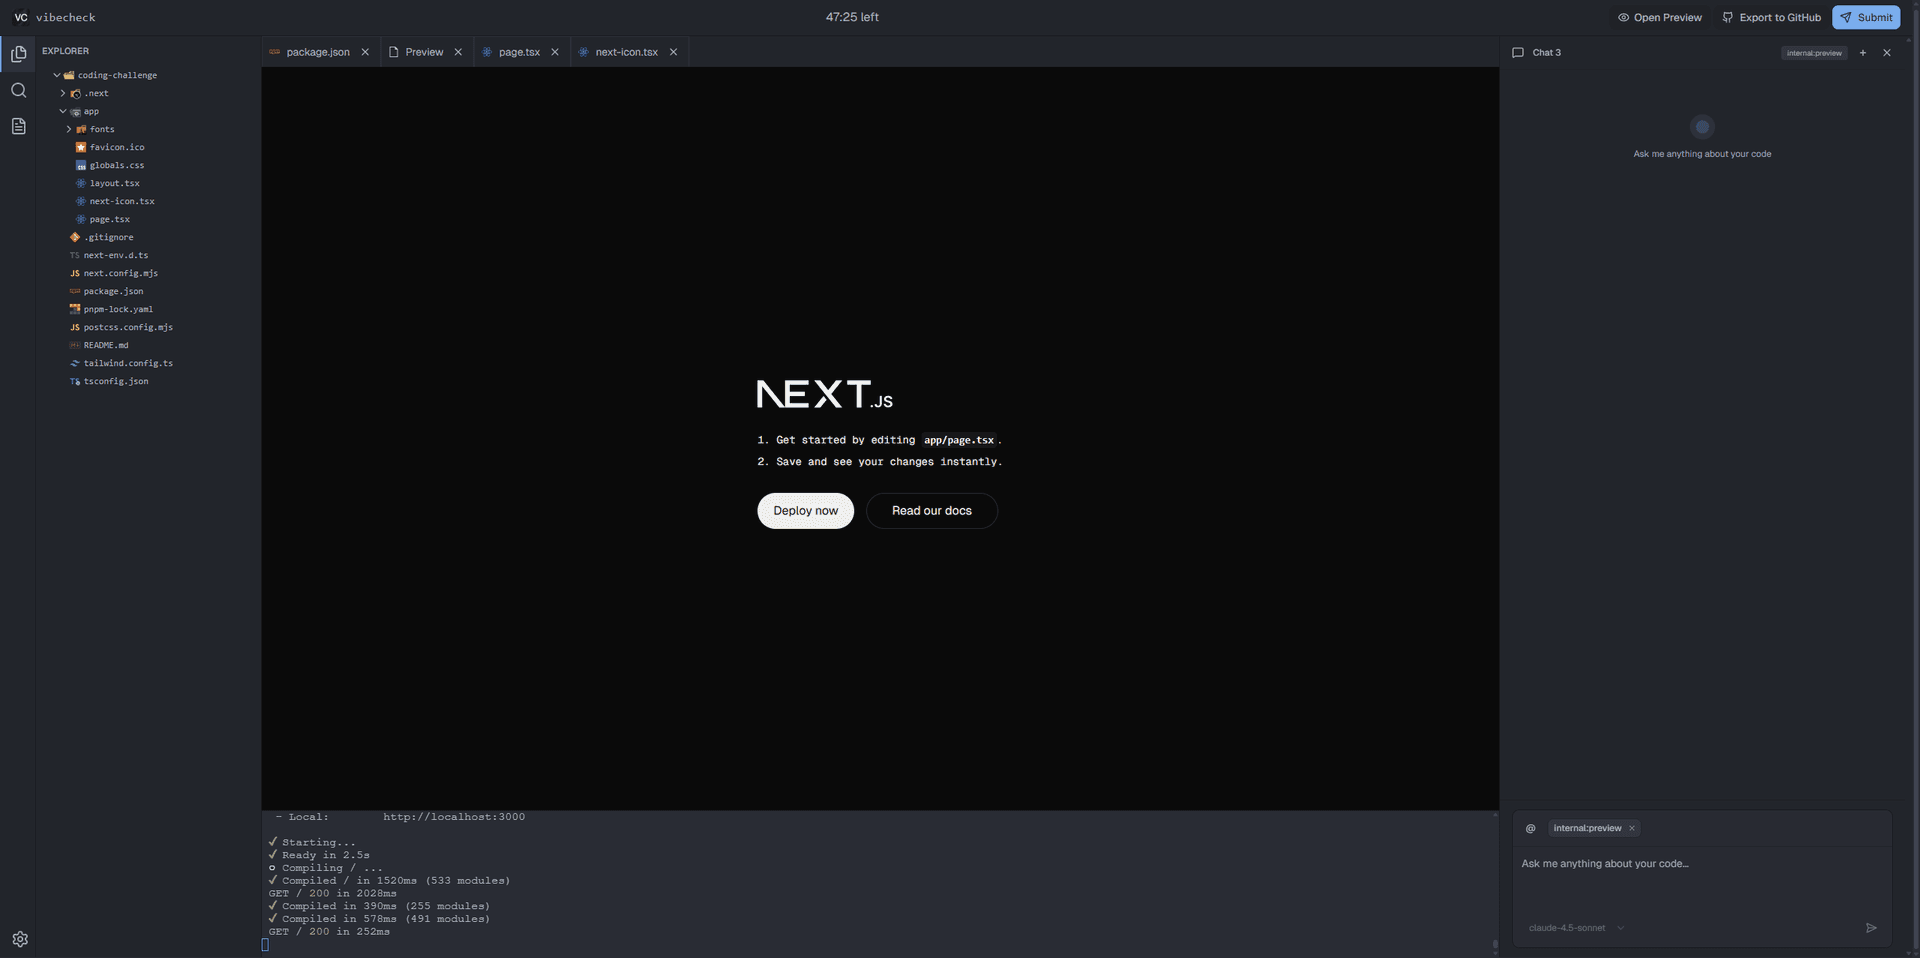Close the Chat 3 panel
Viewport: 1920px width, 958px height.
(x=1887, y=53)
